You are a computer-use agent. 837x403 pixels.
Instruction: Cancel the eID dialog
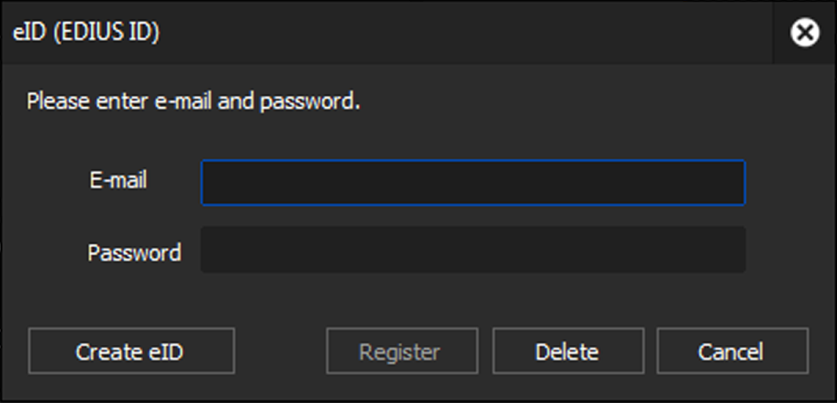pos(731,351)
